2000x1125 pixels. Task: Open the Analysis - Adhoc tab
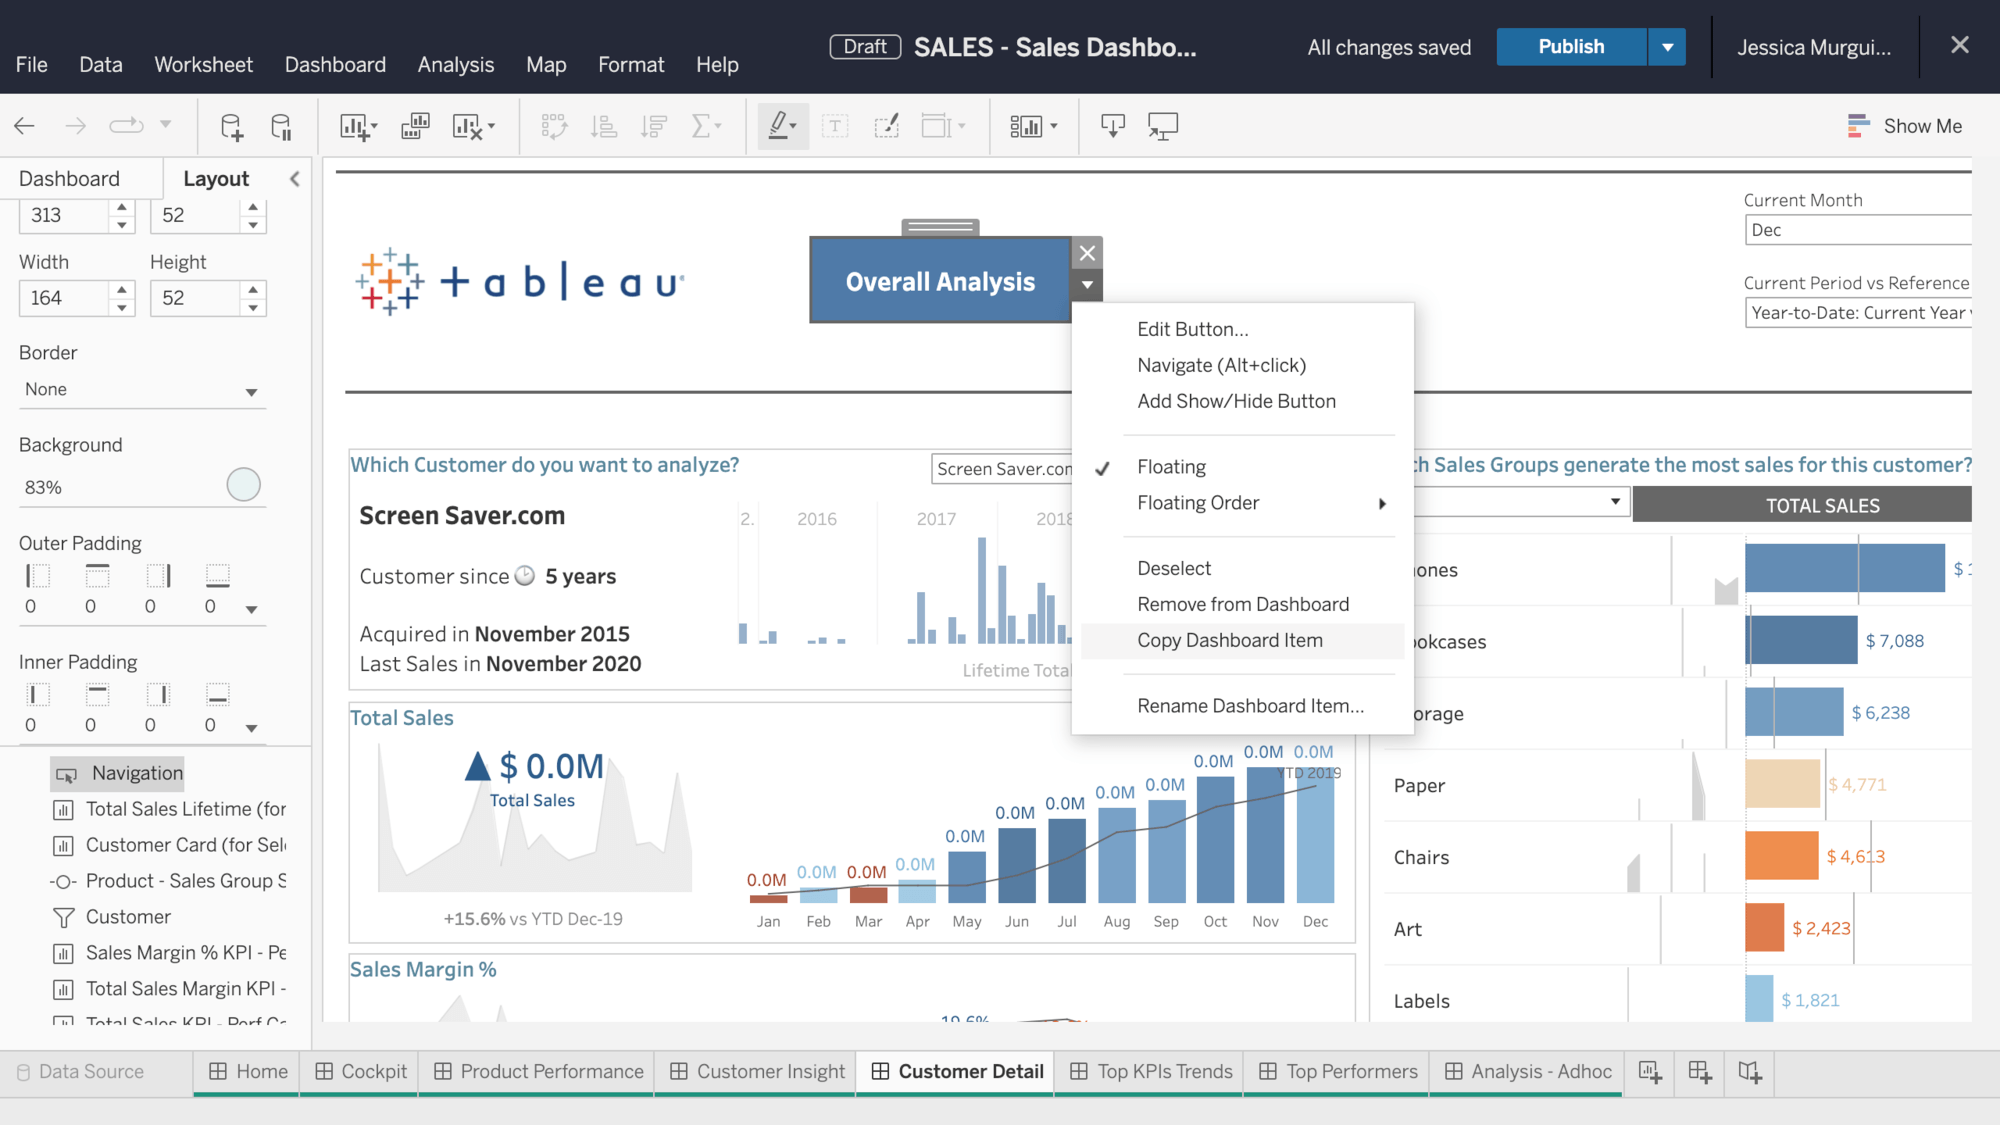click(x=1534, y=1071)
